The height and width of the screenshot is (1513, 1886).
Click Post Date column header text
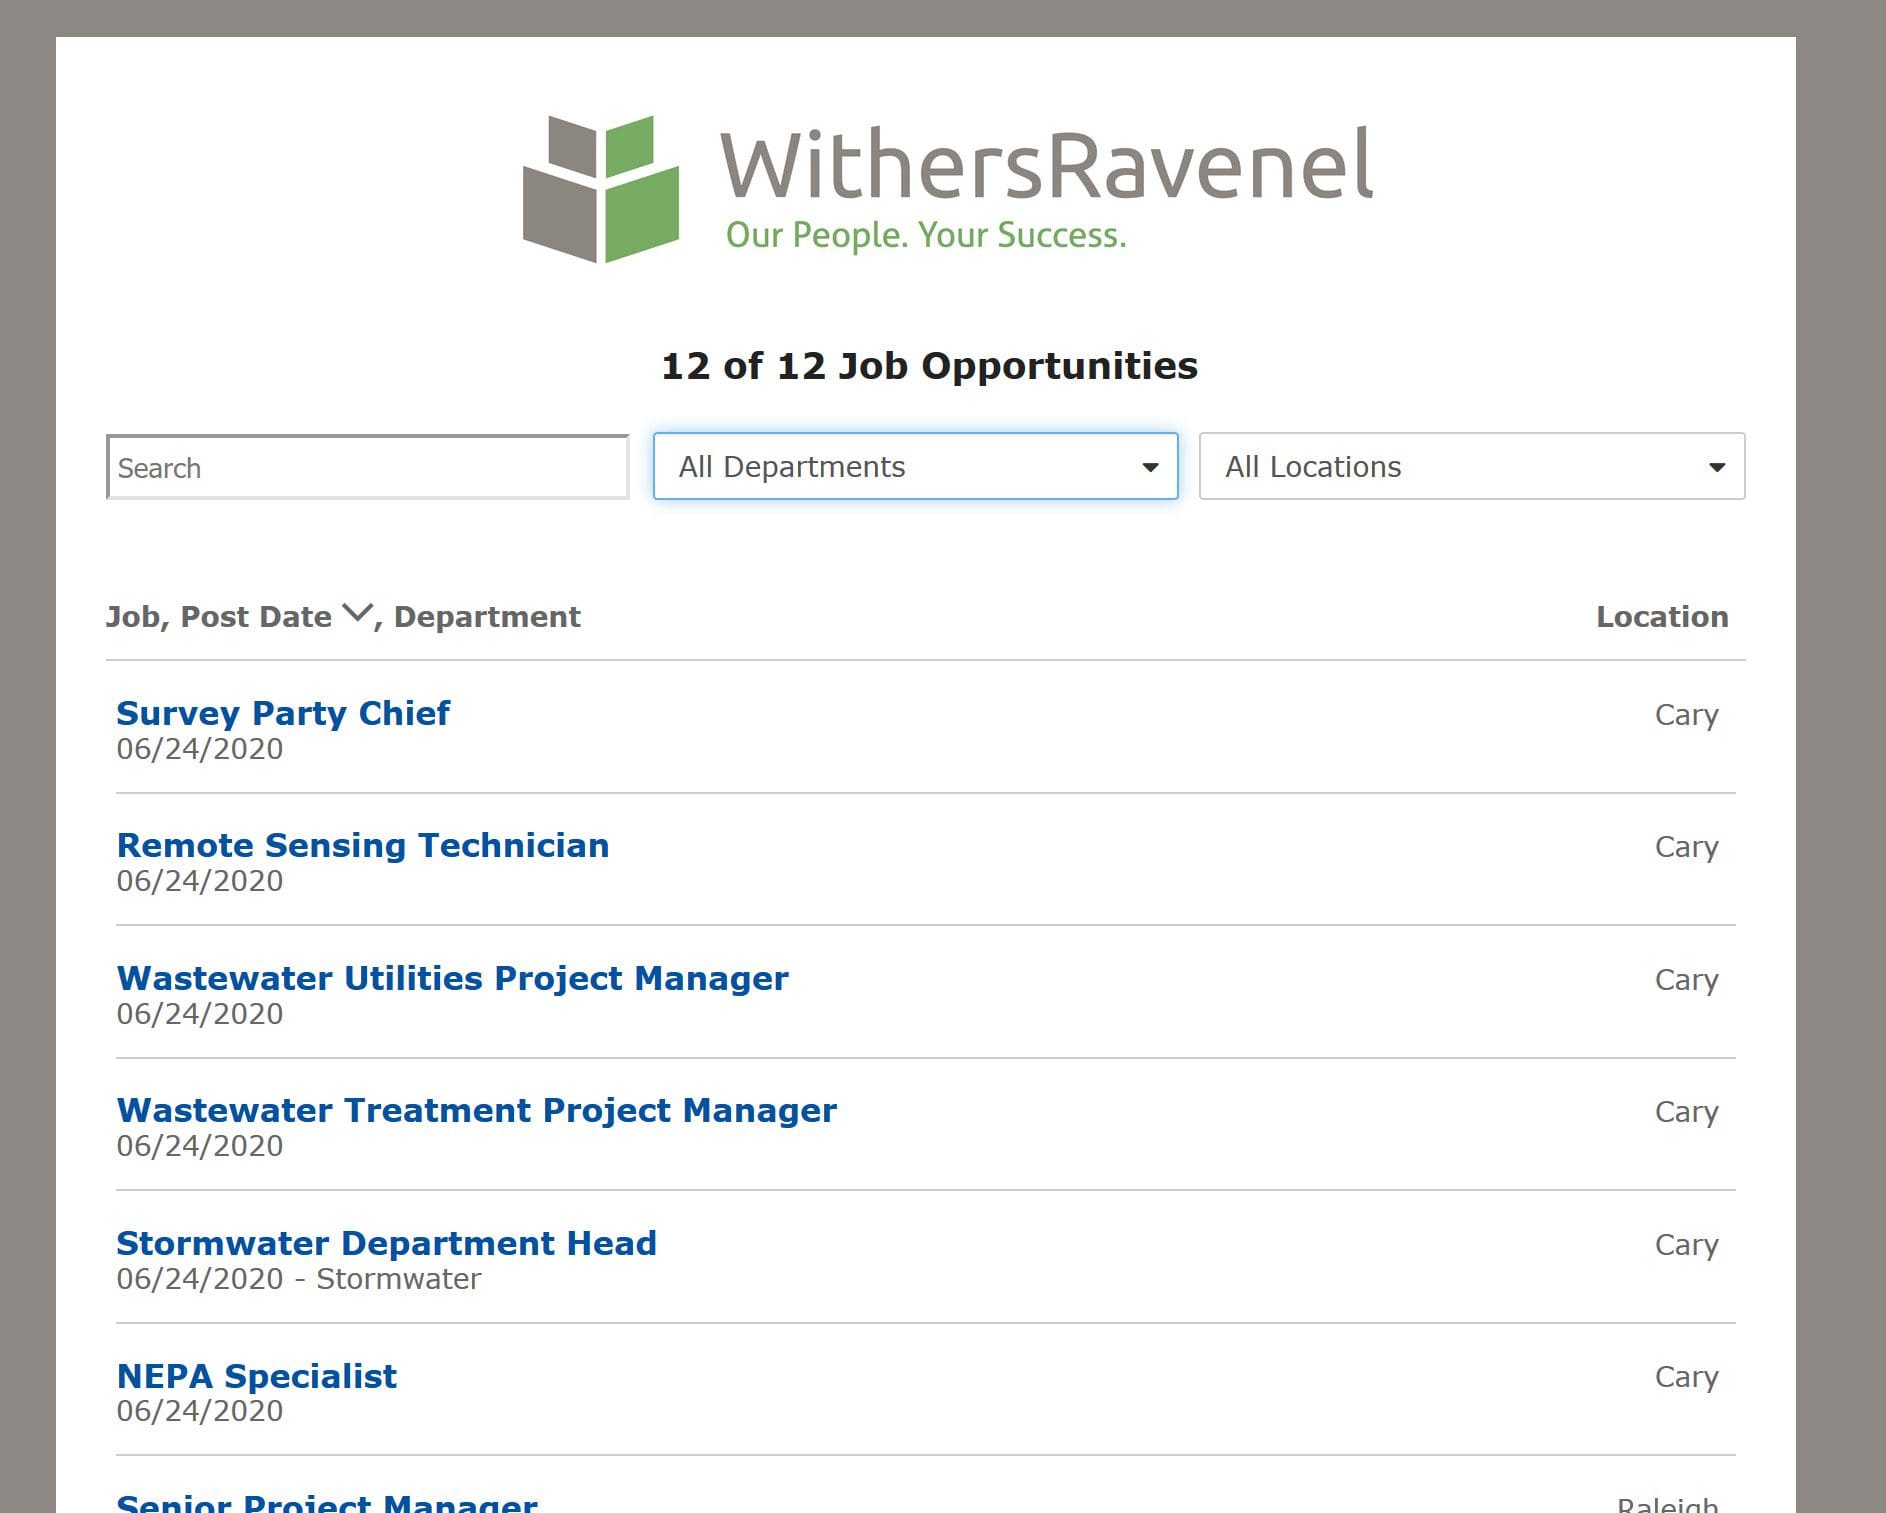click(256, 617)
